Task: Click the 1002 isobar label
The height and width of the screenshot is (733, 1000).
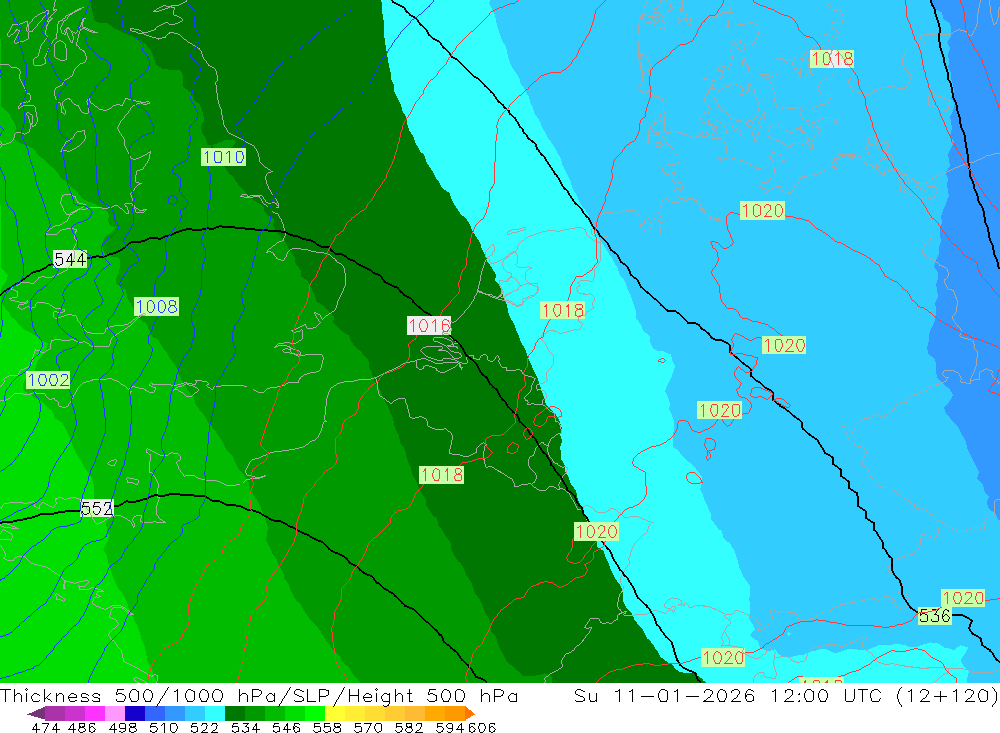Action: [48, 380]
